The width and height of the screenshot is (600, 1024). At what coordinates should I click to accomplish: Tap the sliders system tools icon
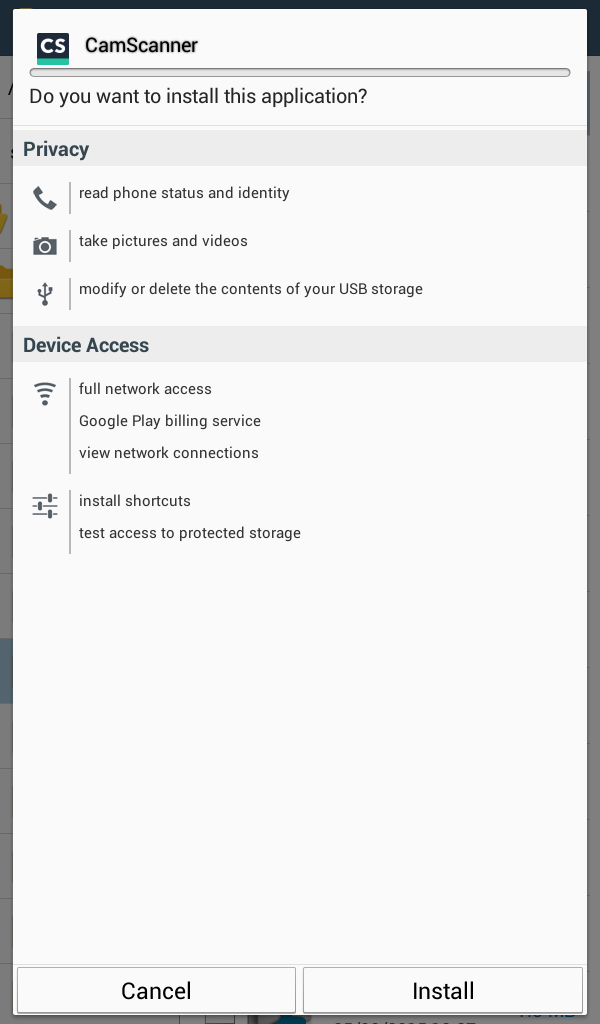tap(45, 505)
